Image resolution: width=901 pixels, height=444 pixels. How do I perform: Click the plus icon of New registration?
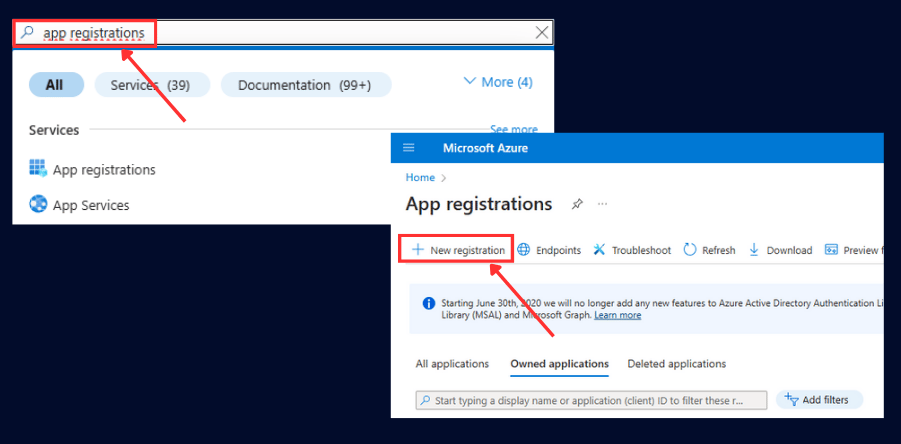click(x=418, y=249)
